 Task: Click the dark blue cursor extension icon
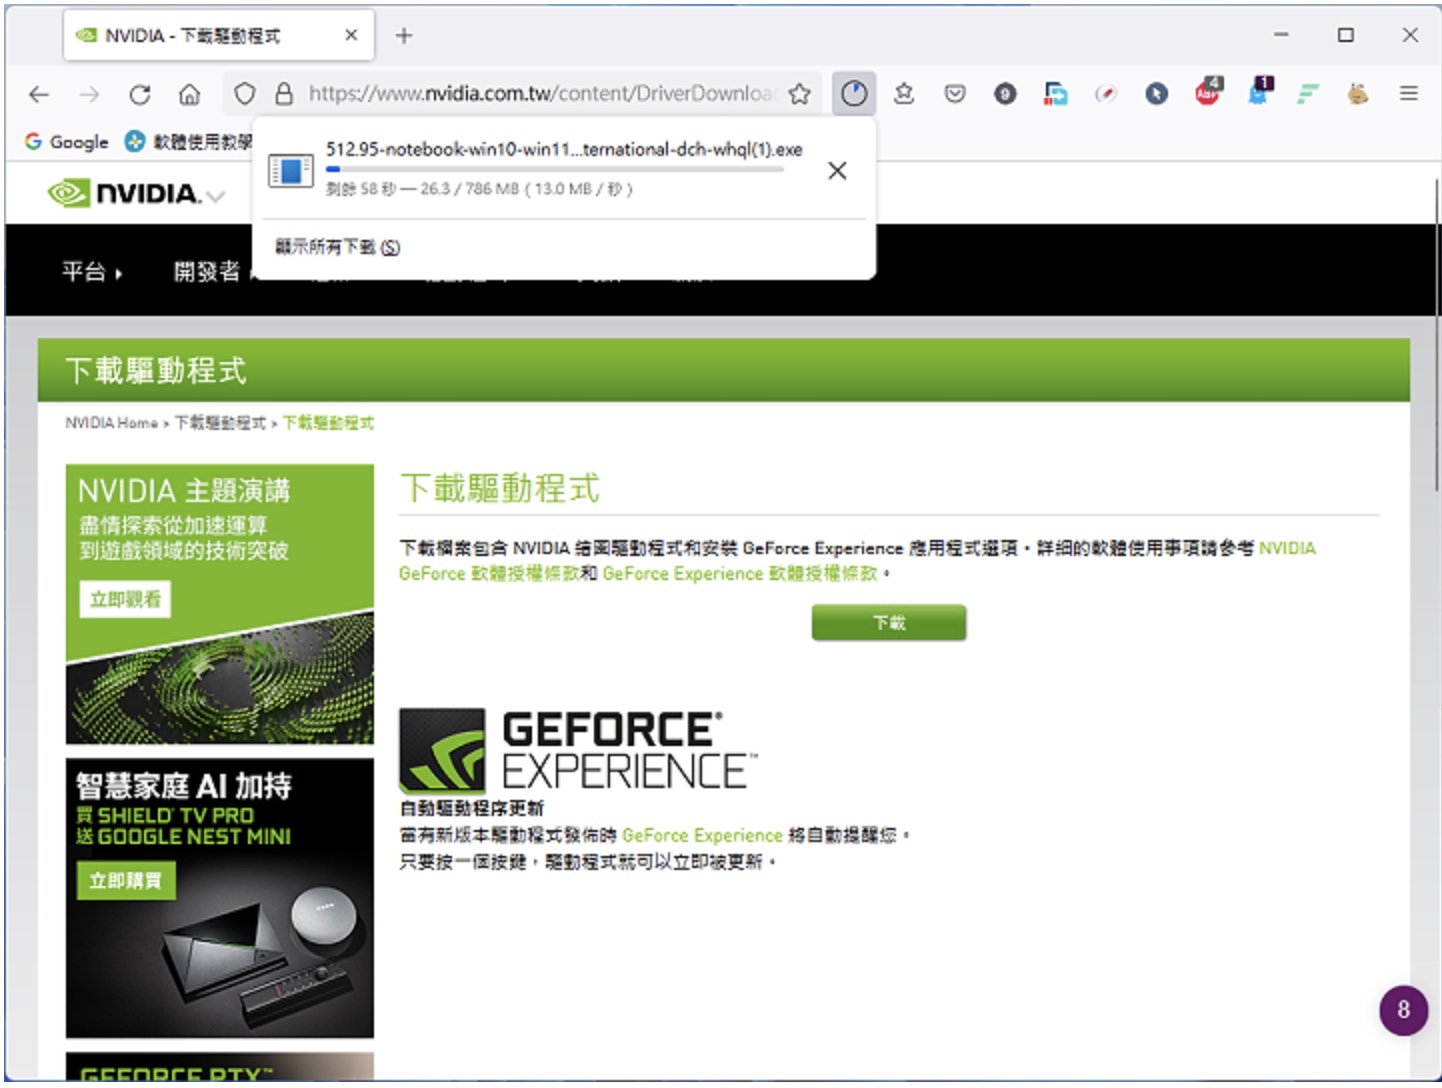tap(1157, 94)
